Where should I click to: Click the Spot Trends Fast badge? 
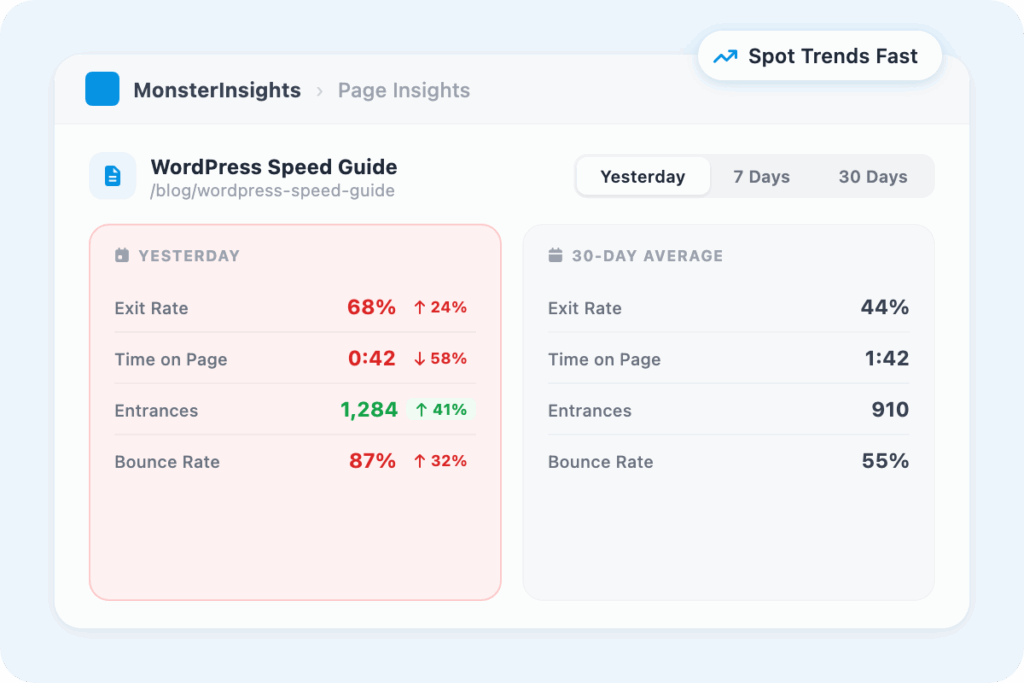pos(820,57)
